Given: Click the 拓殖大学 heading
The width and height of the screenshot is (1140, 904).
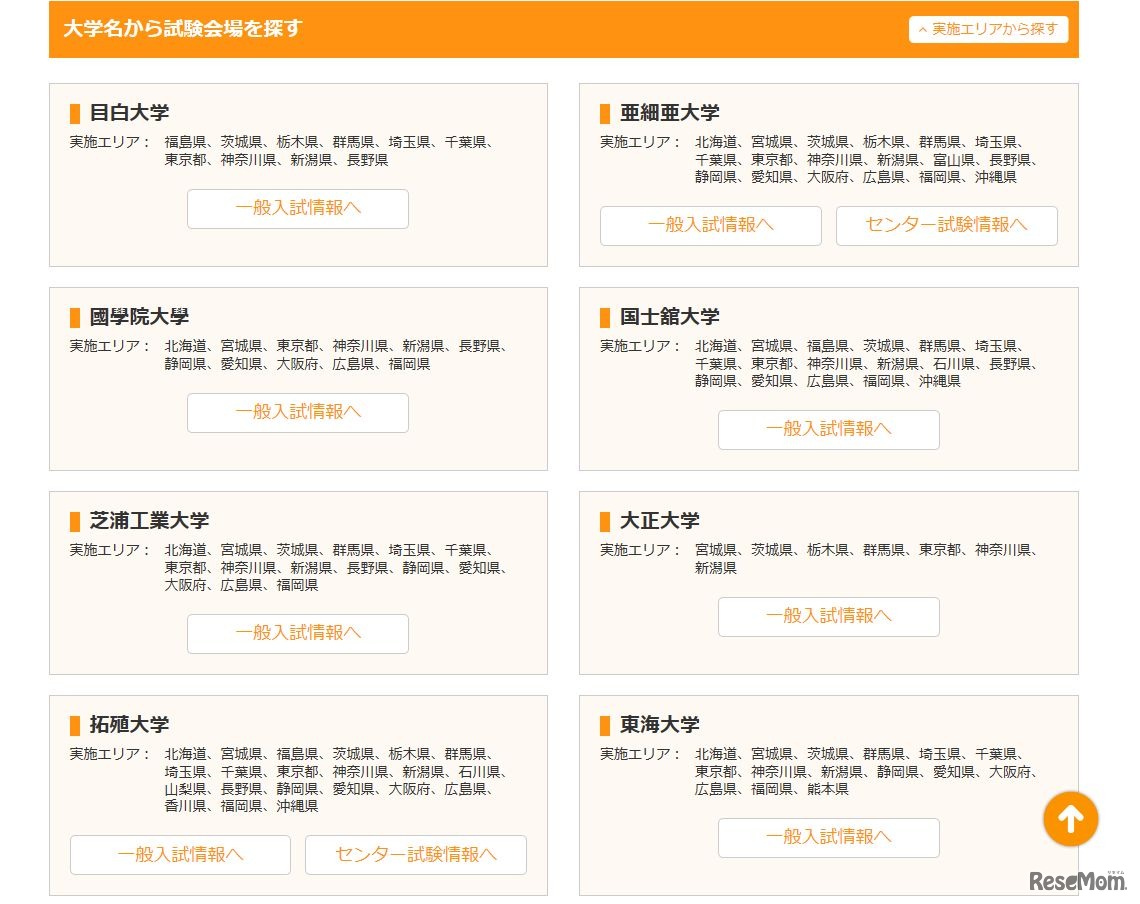Looking at the screenshot, I should [x=129, y=724].
